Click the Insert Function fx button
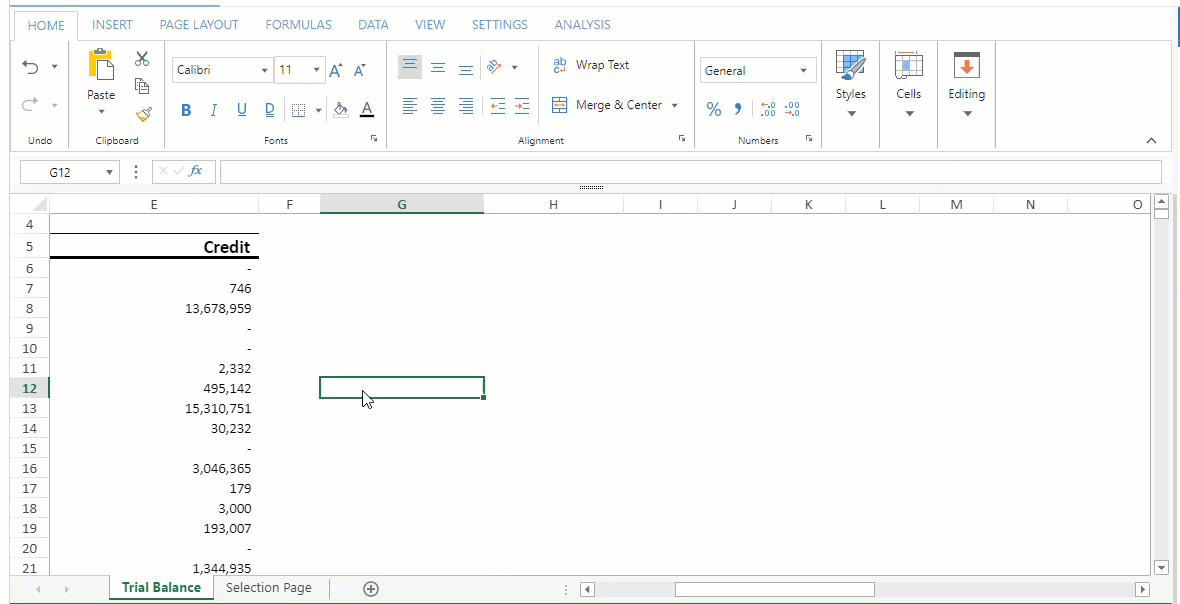The image size is (1180, 604). (196, 171)
